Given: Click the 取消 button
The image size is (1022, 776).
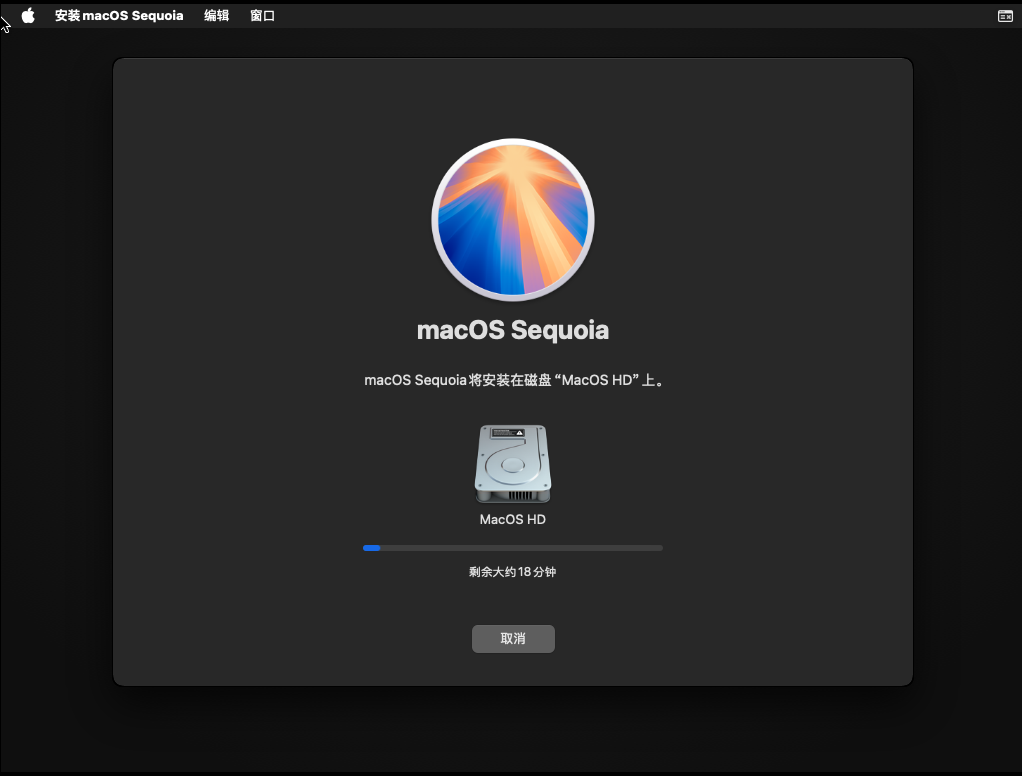Looking at the screenshot, I should (x=513, y=639).
